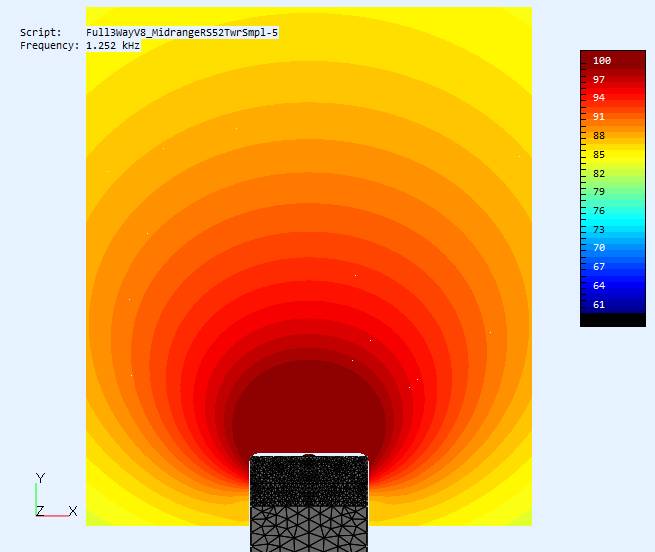Click the Frequency: label
Screen dimensions: 655x552
click(49, 46)
